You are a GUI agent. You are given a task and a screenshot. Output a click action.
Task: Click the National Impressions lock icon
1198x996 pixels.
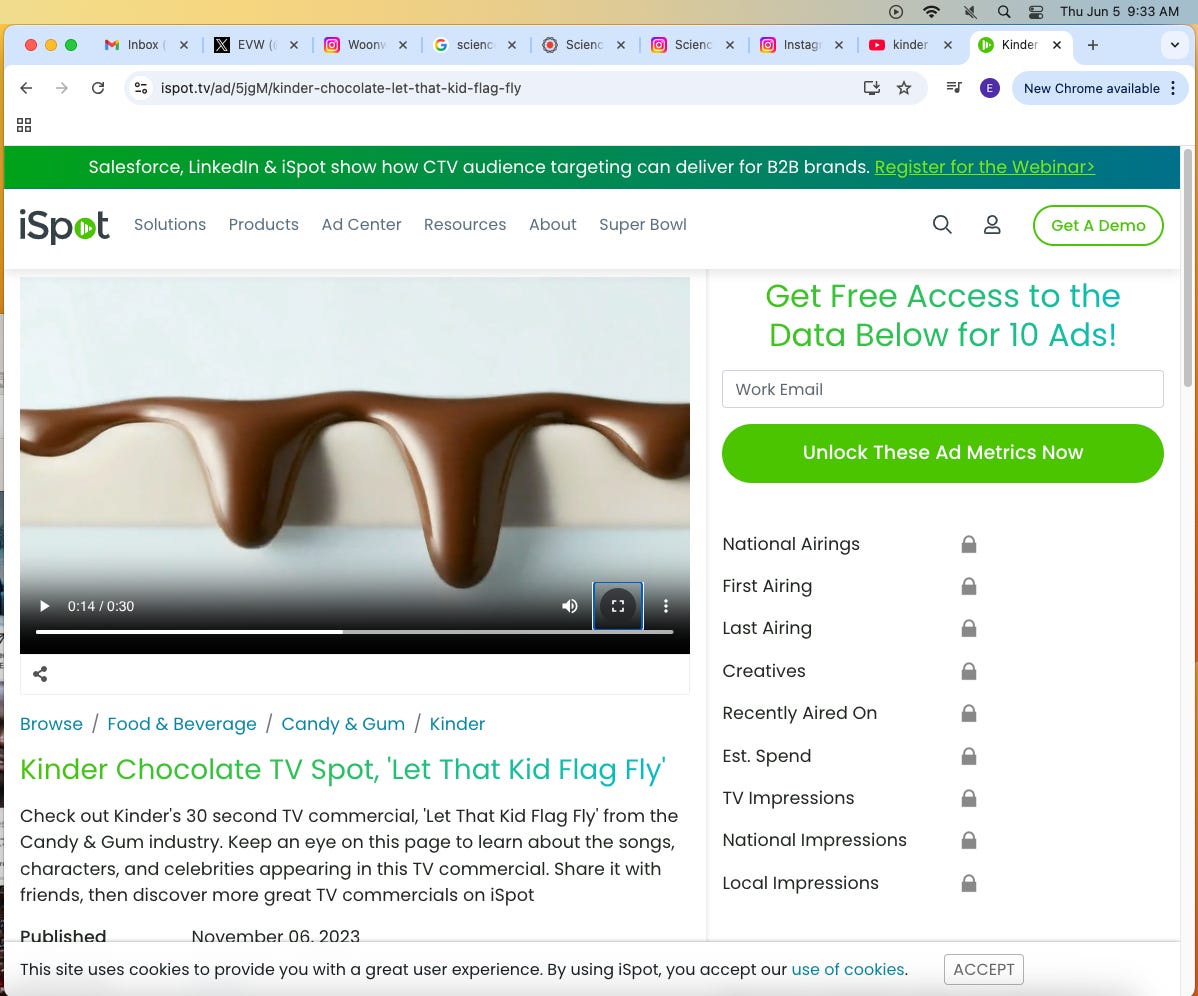pyautogui.click(x=969, y=840)
